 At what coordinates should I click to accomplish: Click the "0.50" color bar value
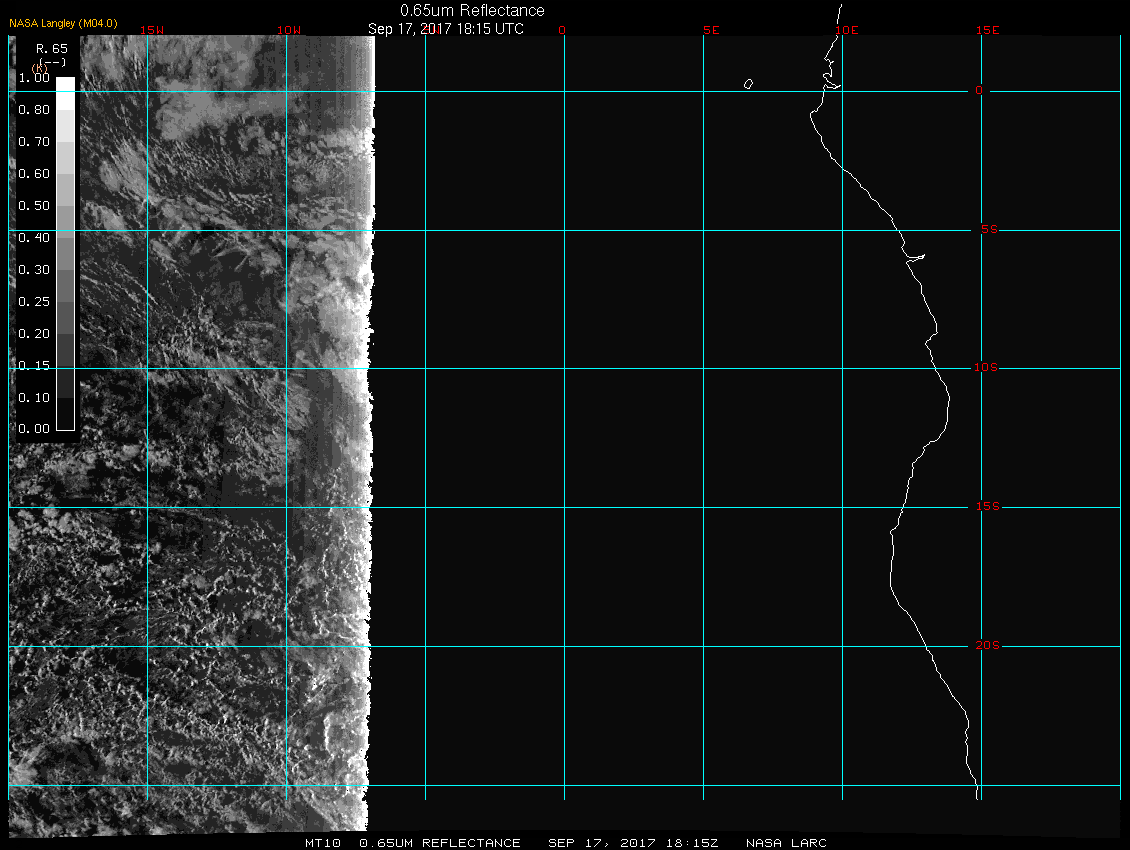pyautogui.click(x=34, y=205)
